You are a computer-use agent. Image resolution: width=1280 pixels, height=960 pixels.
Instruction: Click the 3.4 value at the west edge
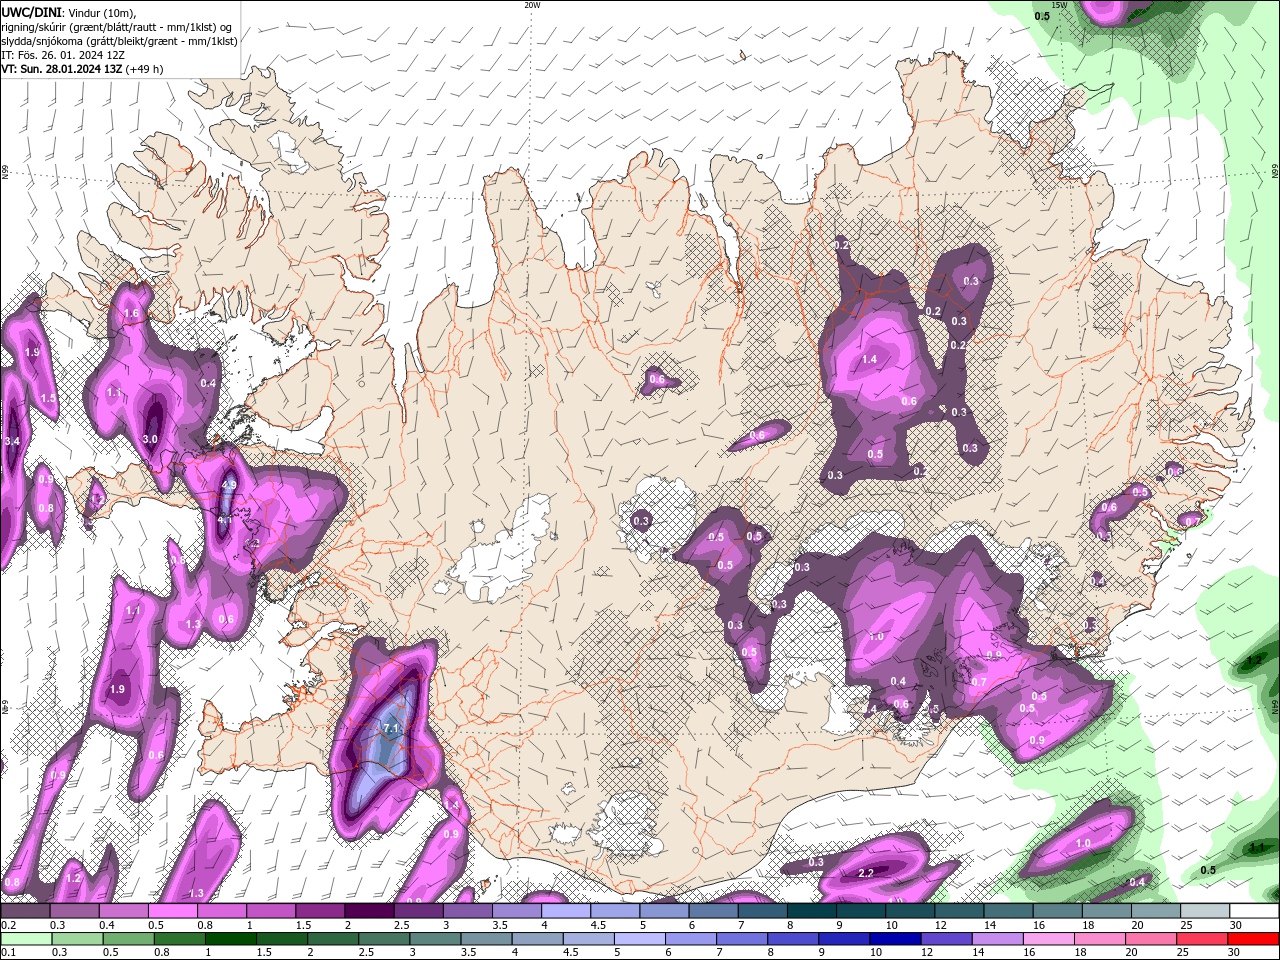coord(12,441)
